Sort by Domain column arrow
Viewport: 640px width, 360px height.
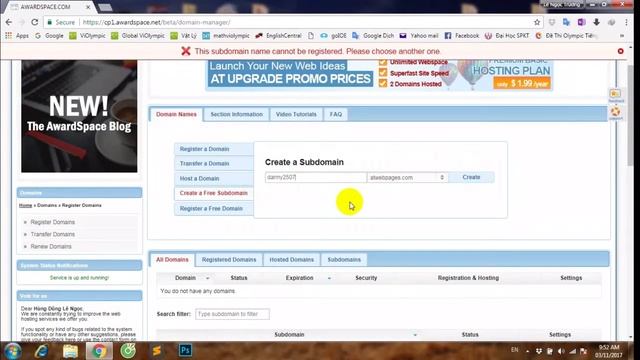click(207, 278)
